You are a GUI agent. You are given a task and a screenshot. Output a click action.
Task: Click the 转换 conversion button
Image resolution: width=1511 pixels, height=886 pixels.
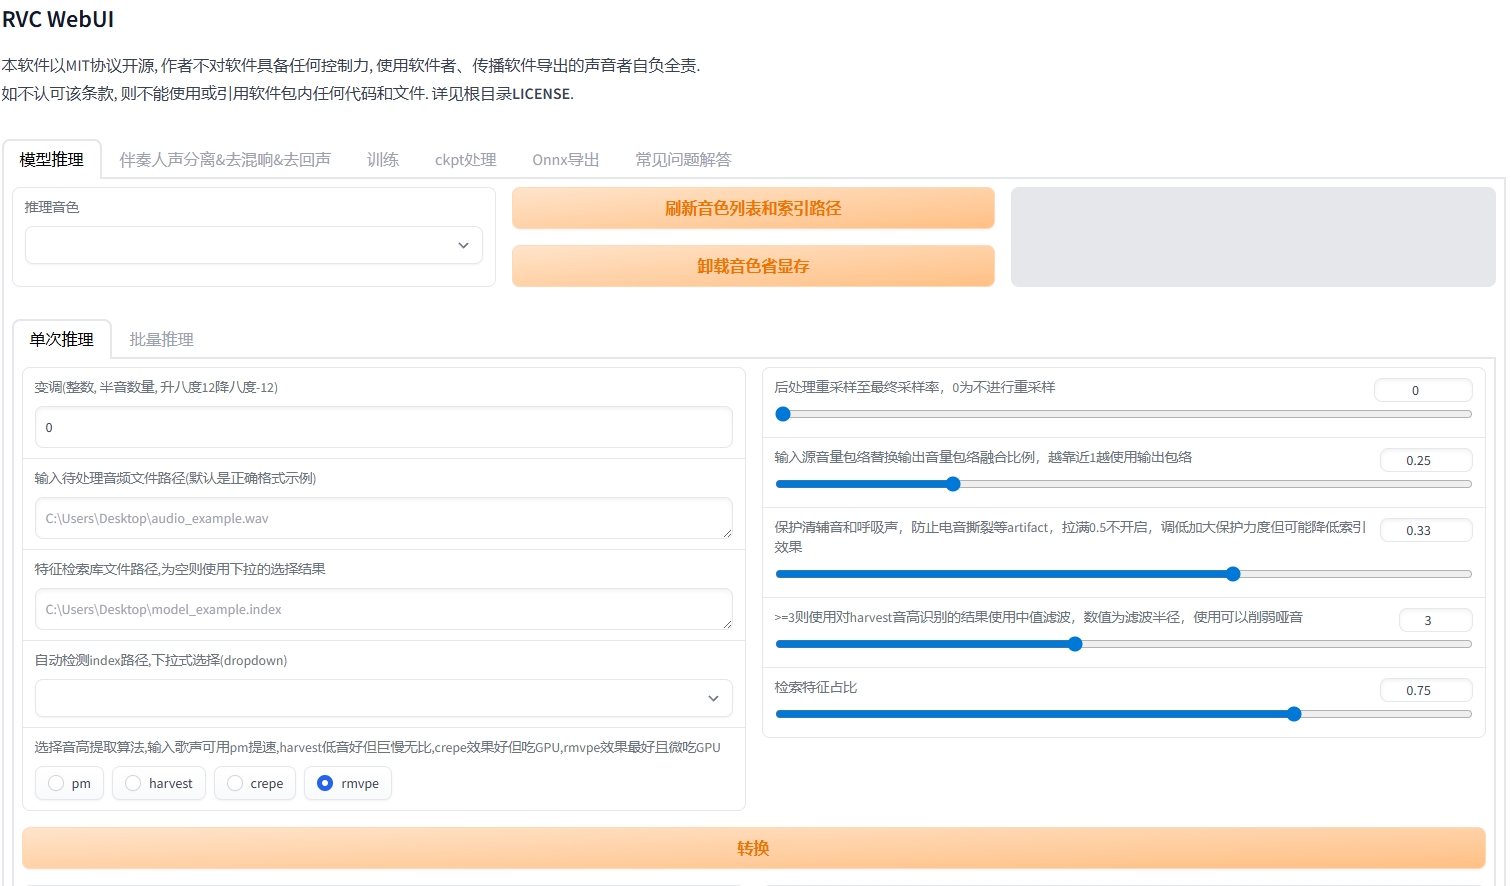[x=753, y=848]
